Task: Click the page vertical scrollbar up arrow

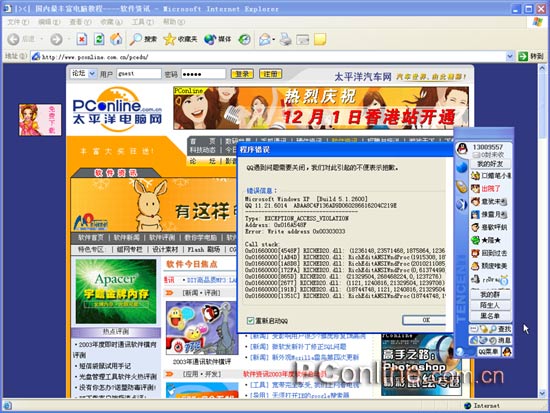Action: 542,68
